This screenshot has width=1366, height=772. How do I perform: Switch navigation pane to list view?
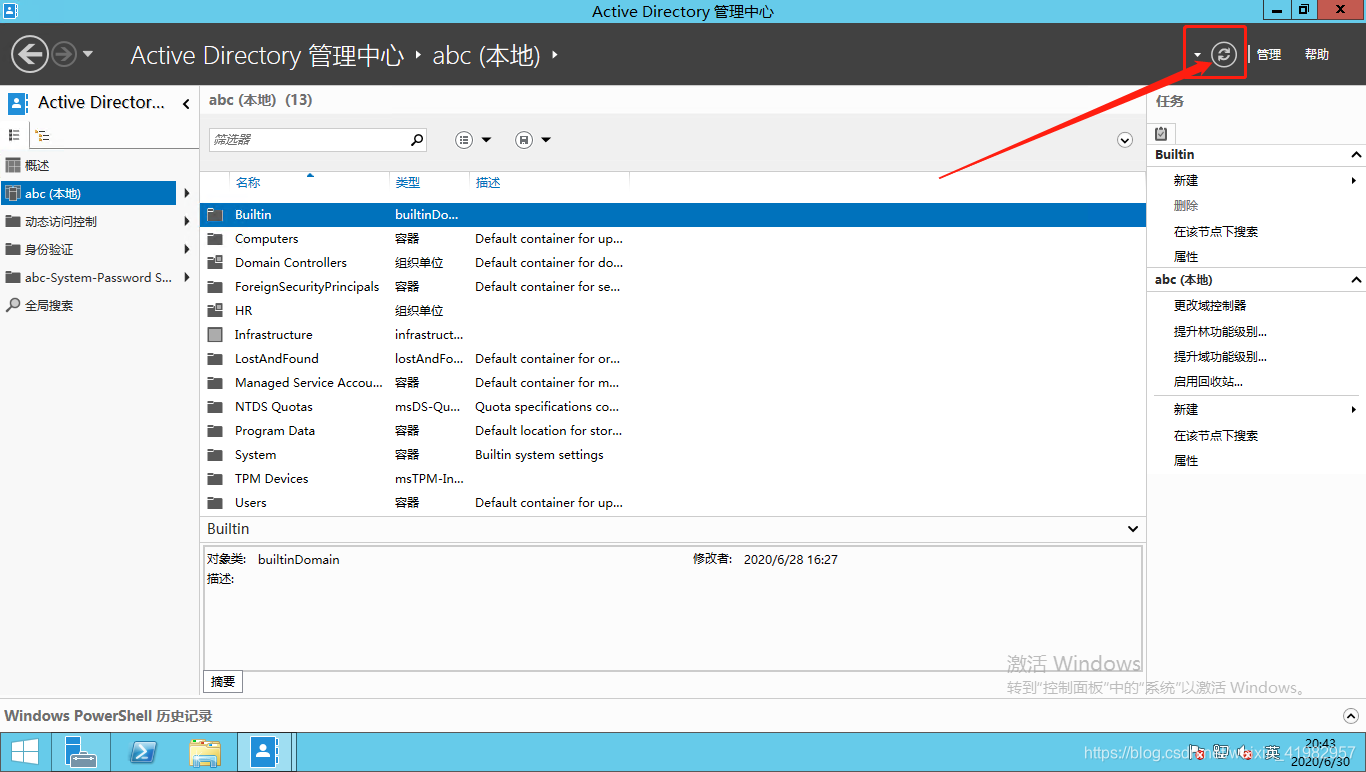pos(14,135)
